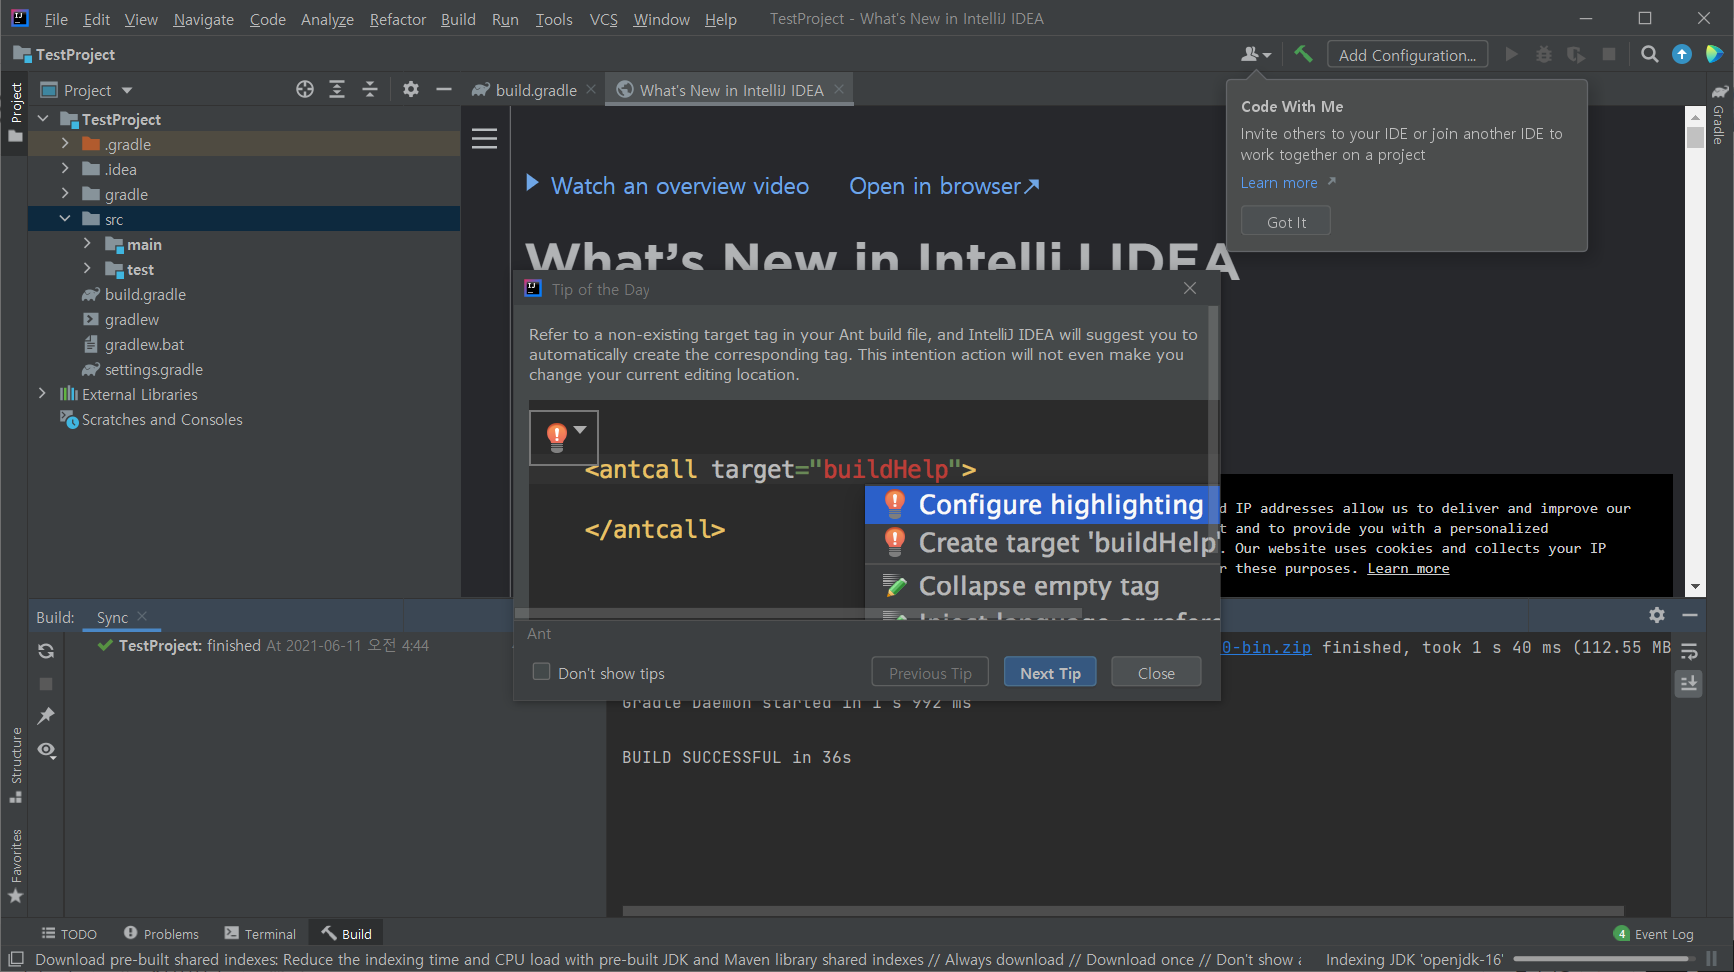Click the hamburger menu in What's New page
1734x972 pixels.
(x=484, y=138)
